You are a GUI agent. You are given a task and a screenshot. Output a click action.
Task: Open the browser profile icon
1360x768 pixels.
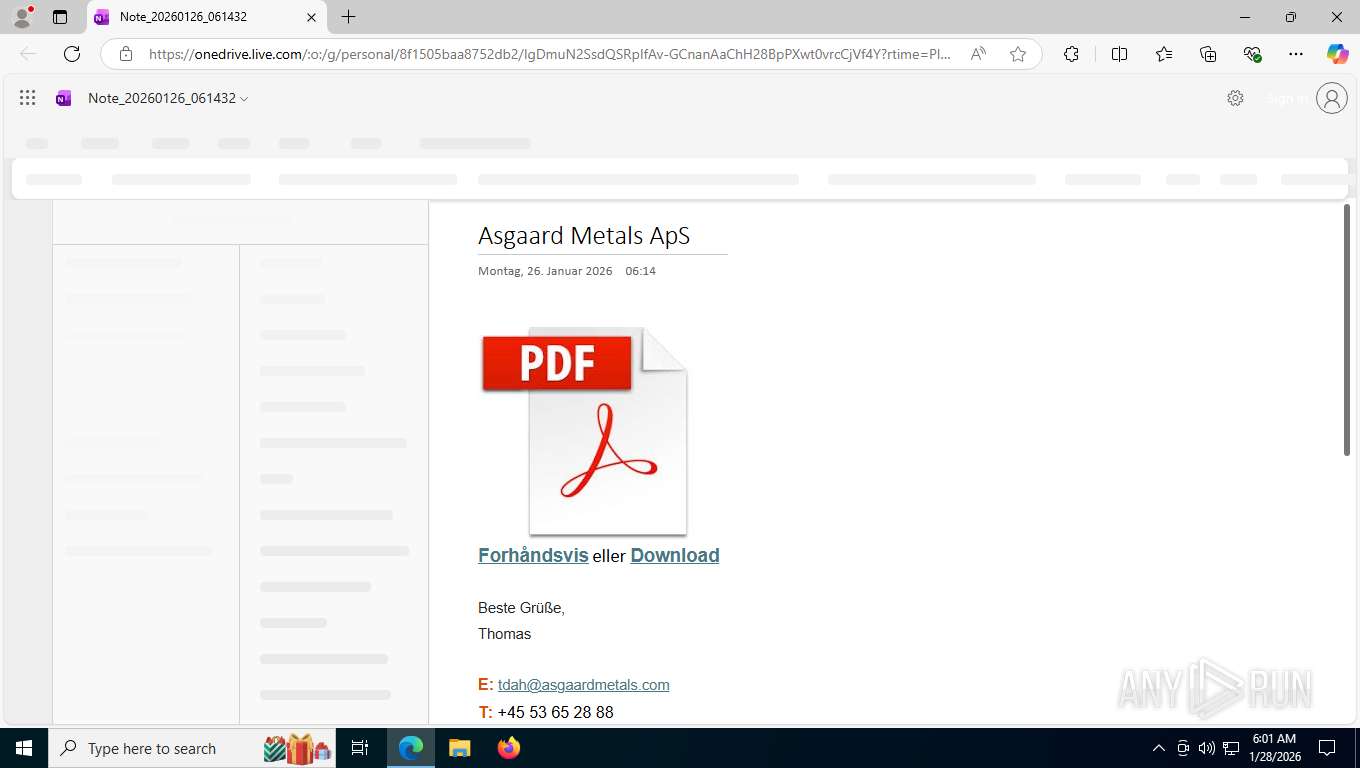click(22, 17)
